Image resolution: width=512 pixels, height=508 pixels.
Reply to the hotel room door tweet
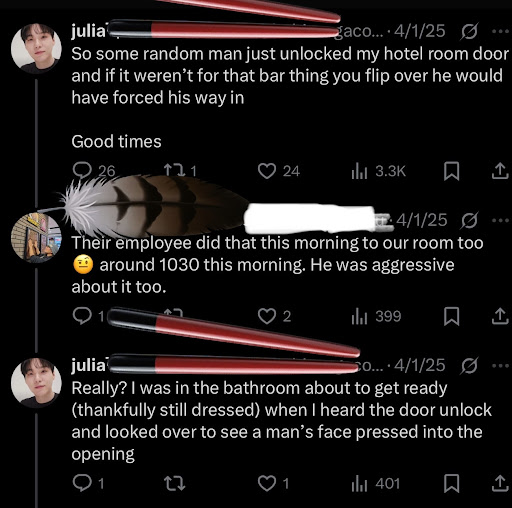(x=82, y=171)
